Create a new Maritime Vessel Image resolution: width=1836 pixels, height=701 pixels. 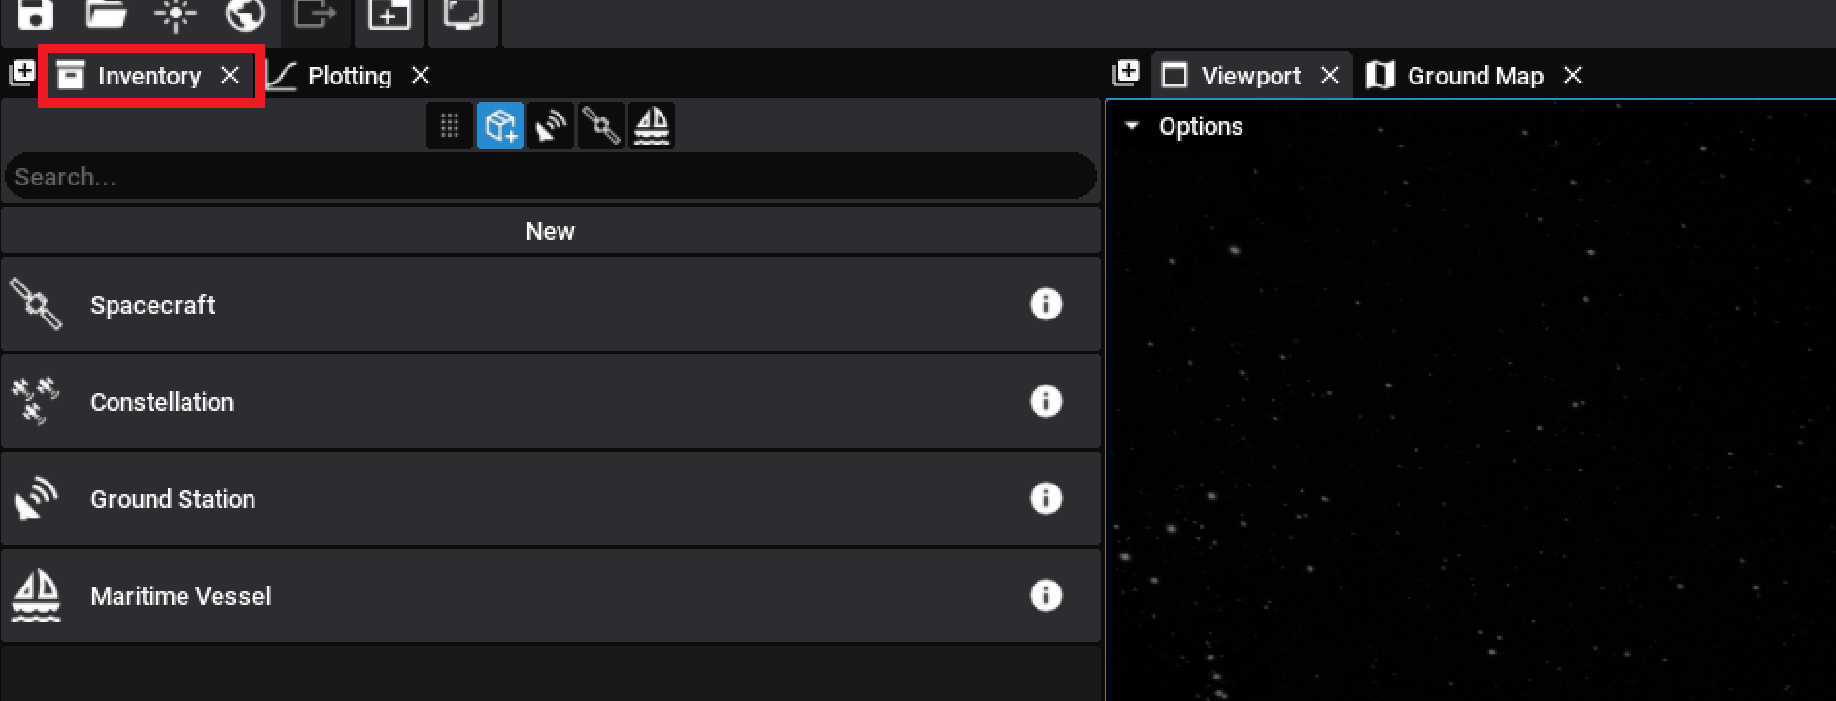[x=180, y=596]
